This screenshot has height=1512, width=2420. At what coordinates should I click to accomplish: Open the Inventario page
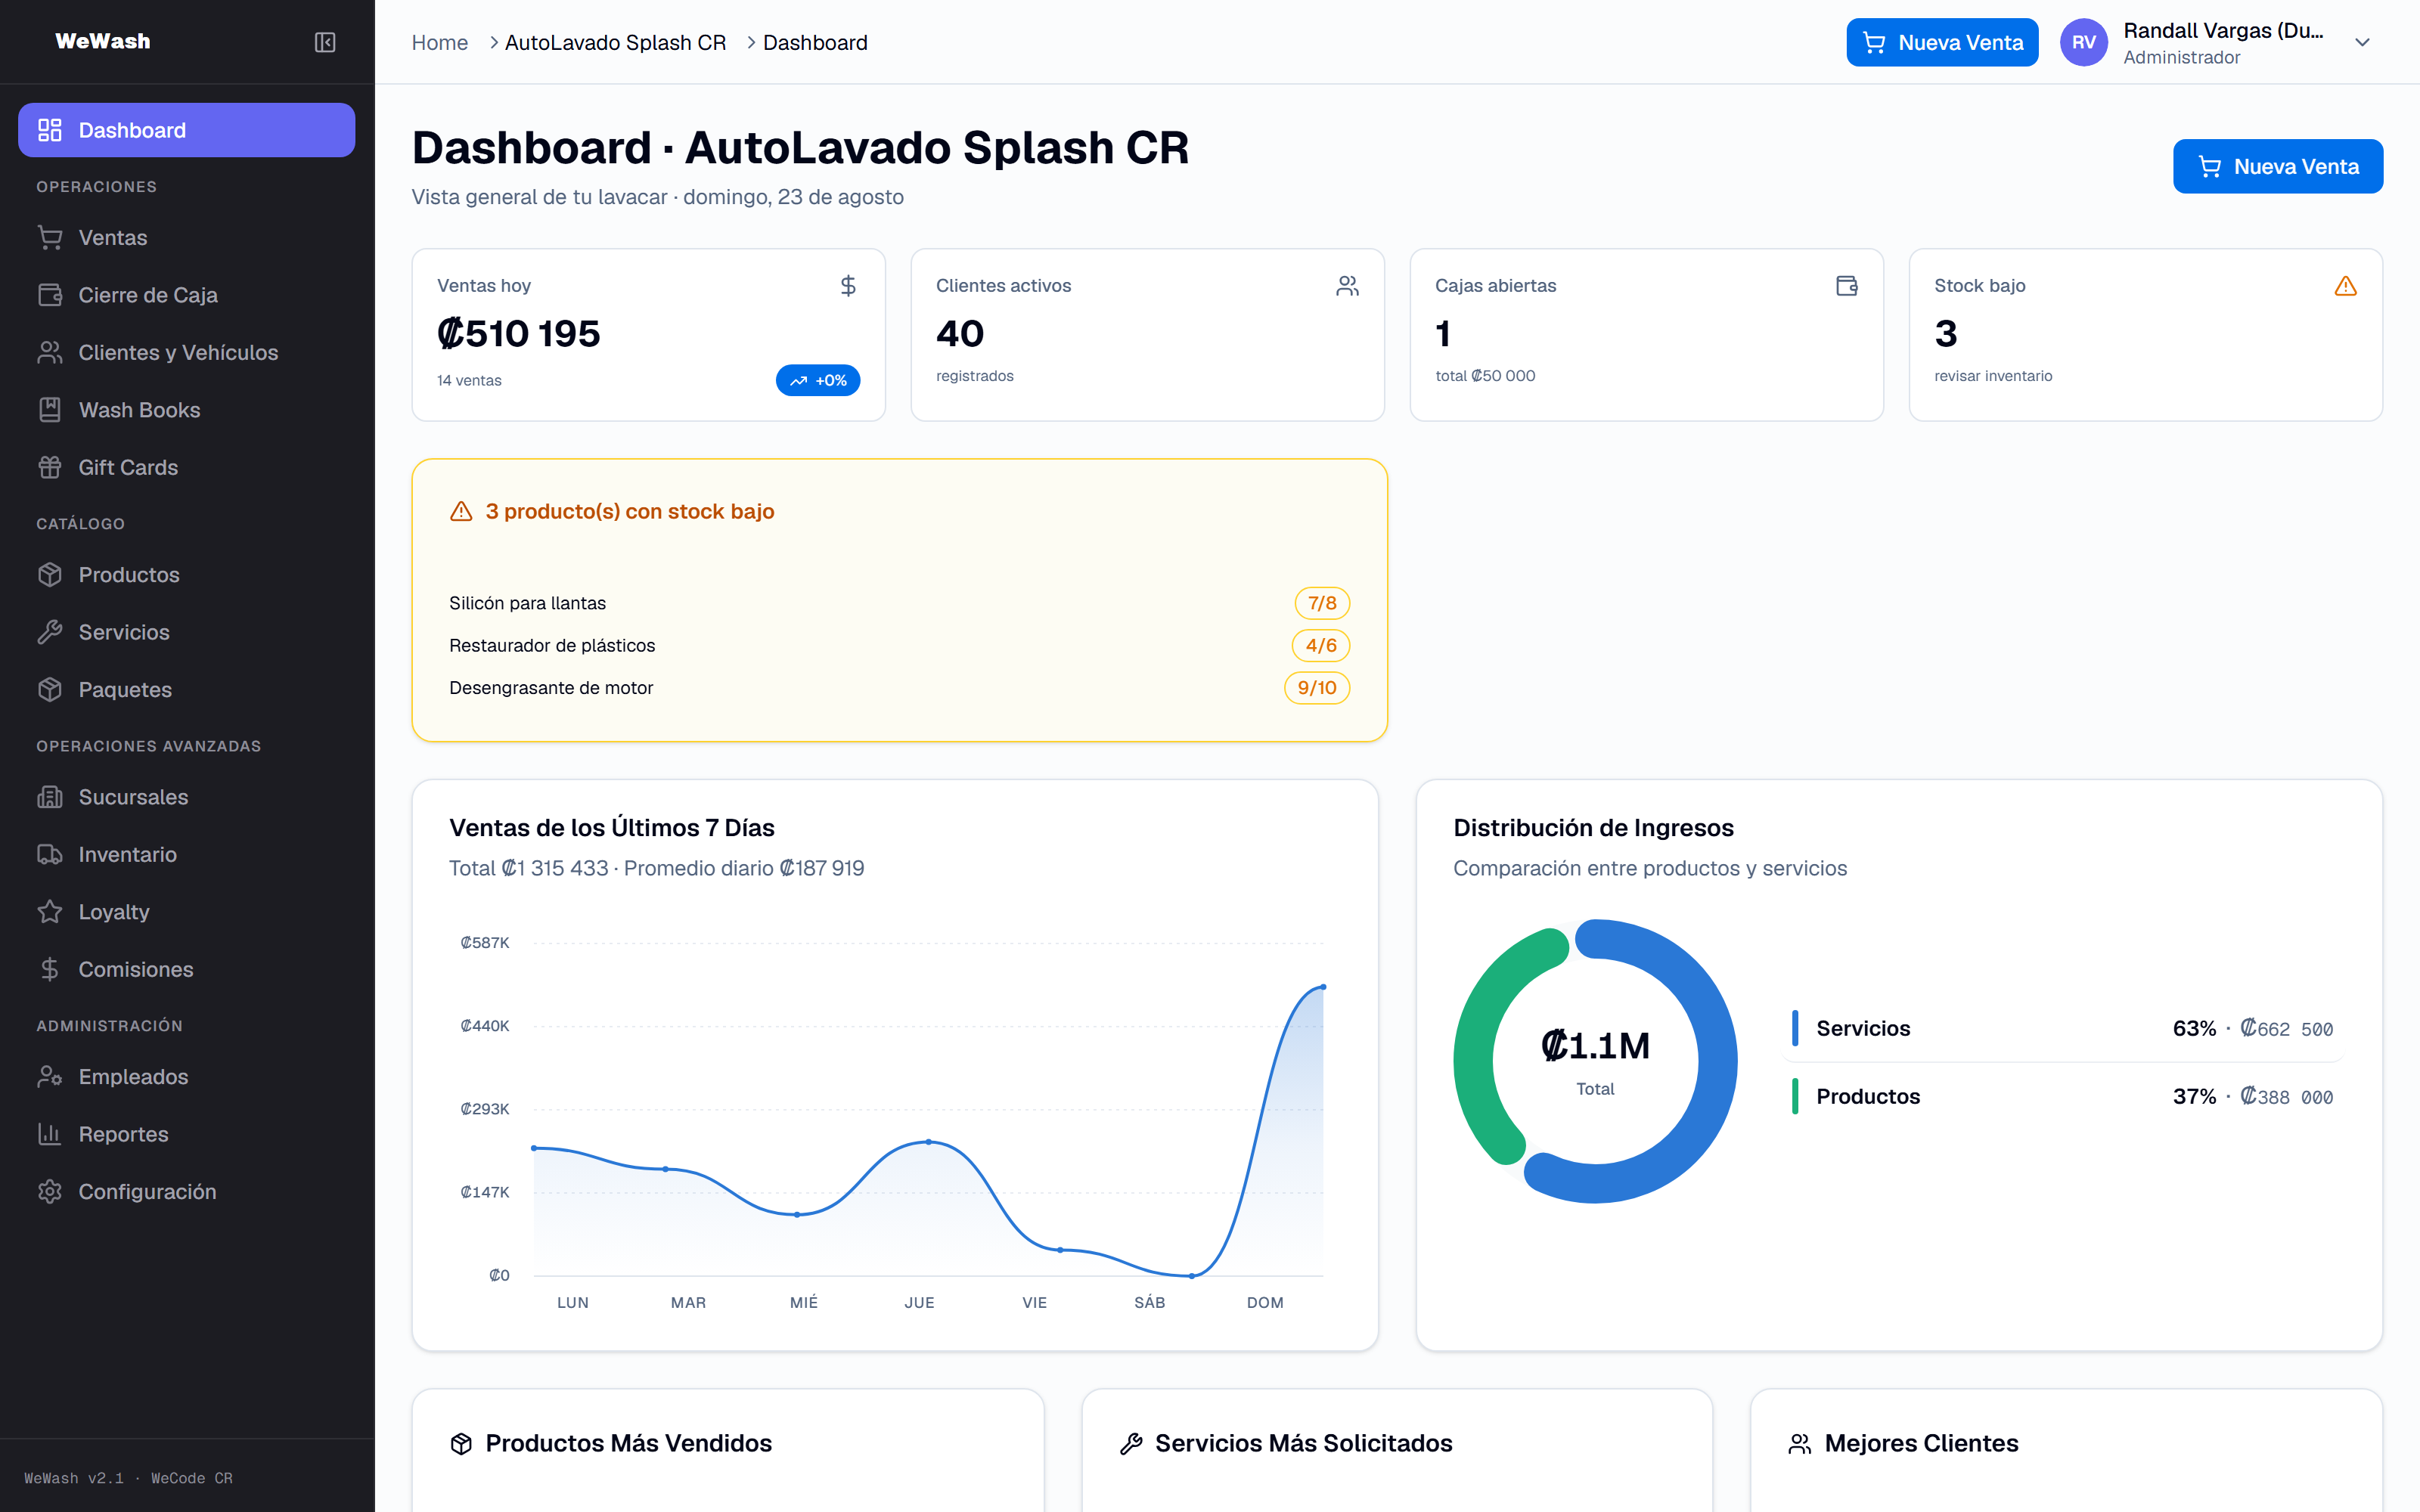(186, 855)
